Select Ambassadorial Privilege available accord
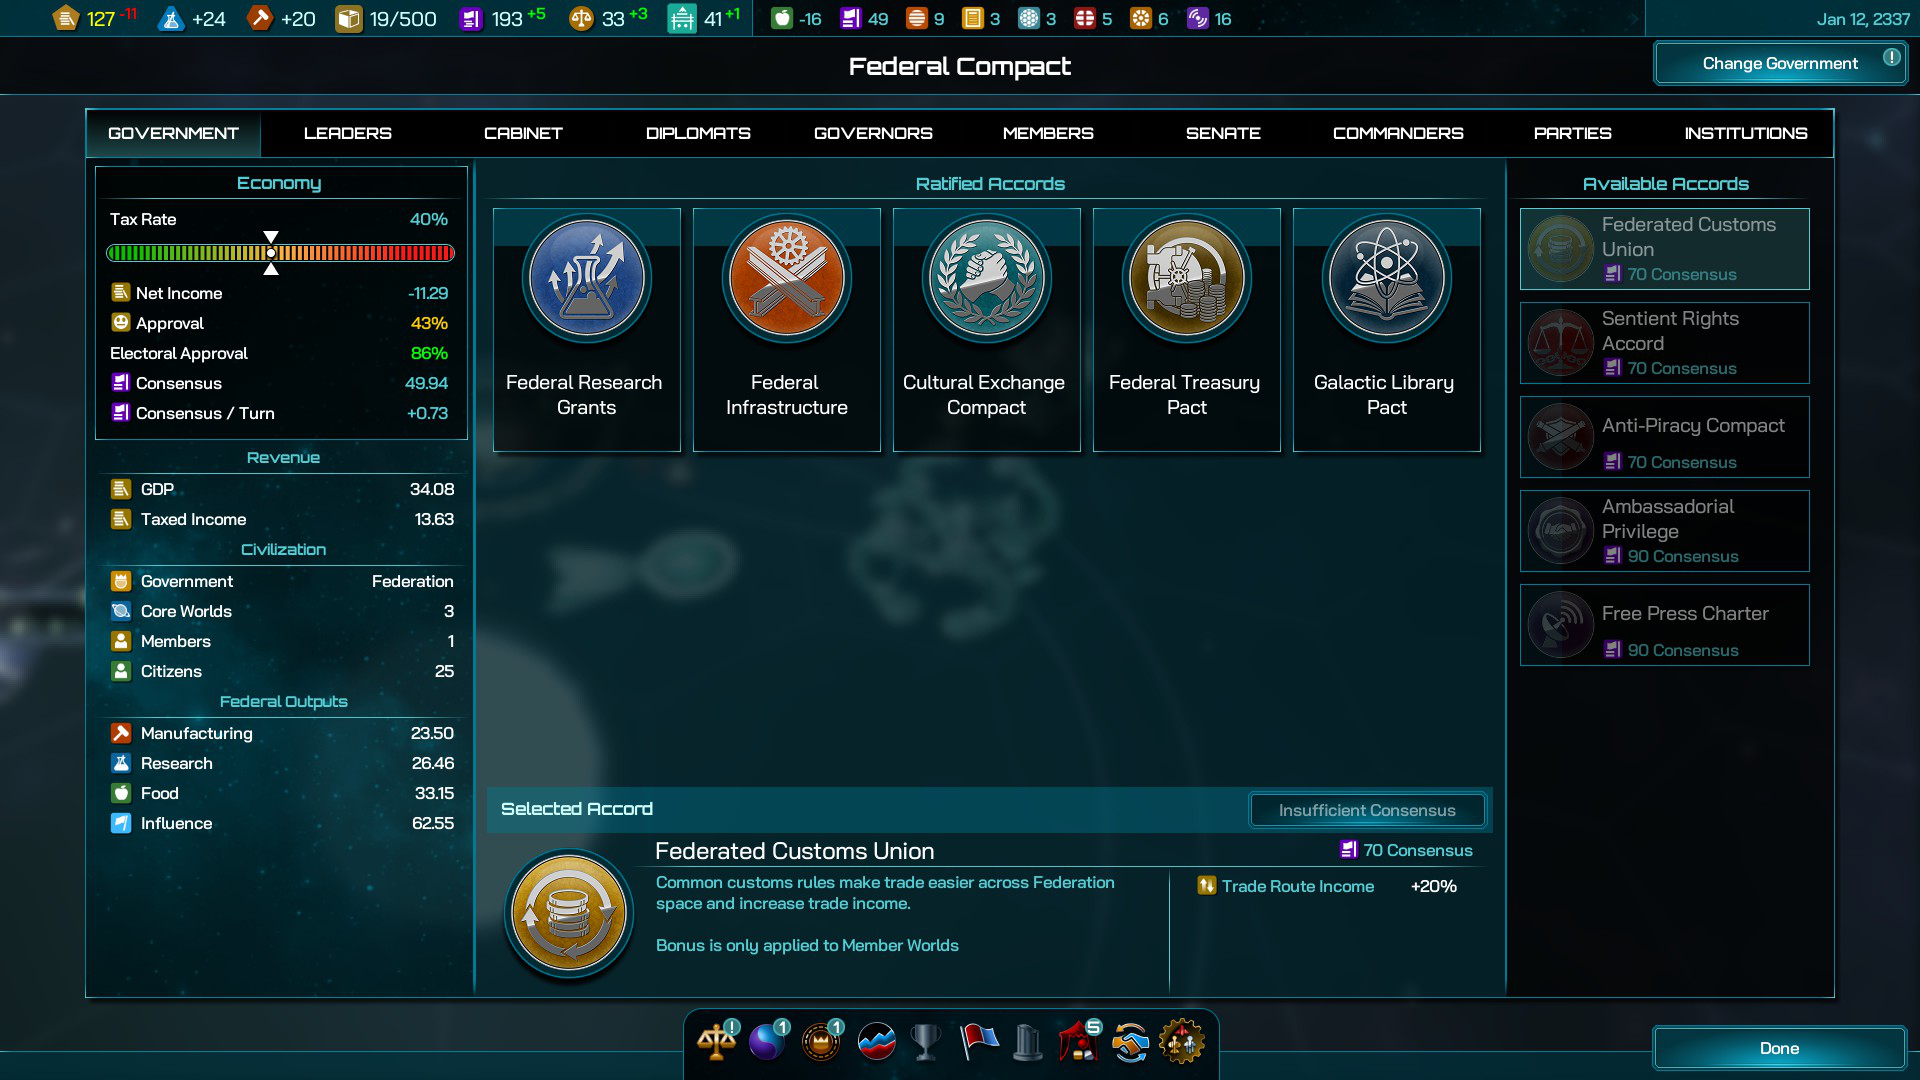Viewport: 1920px width, 1080px height. click(1665, 531)
